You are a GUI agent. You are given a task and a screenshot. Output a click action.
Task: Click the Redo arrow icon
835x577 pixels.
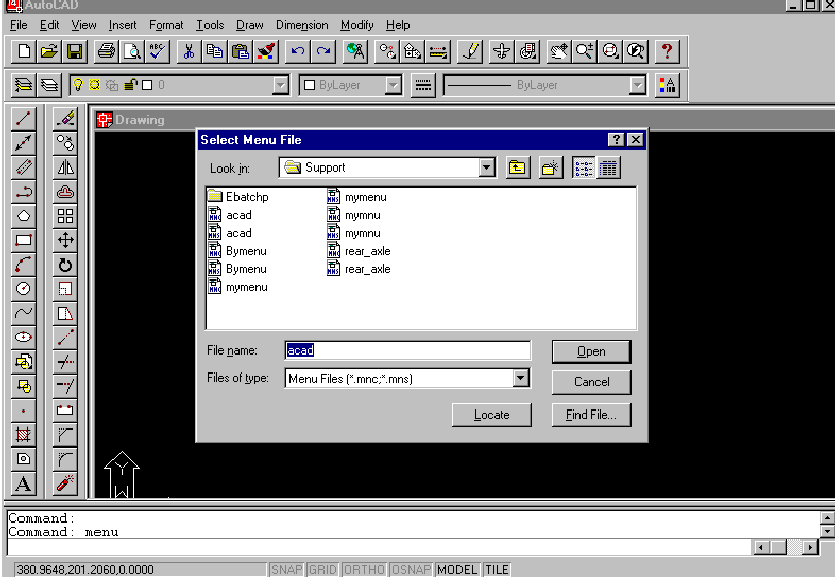(323, 52)
